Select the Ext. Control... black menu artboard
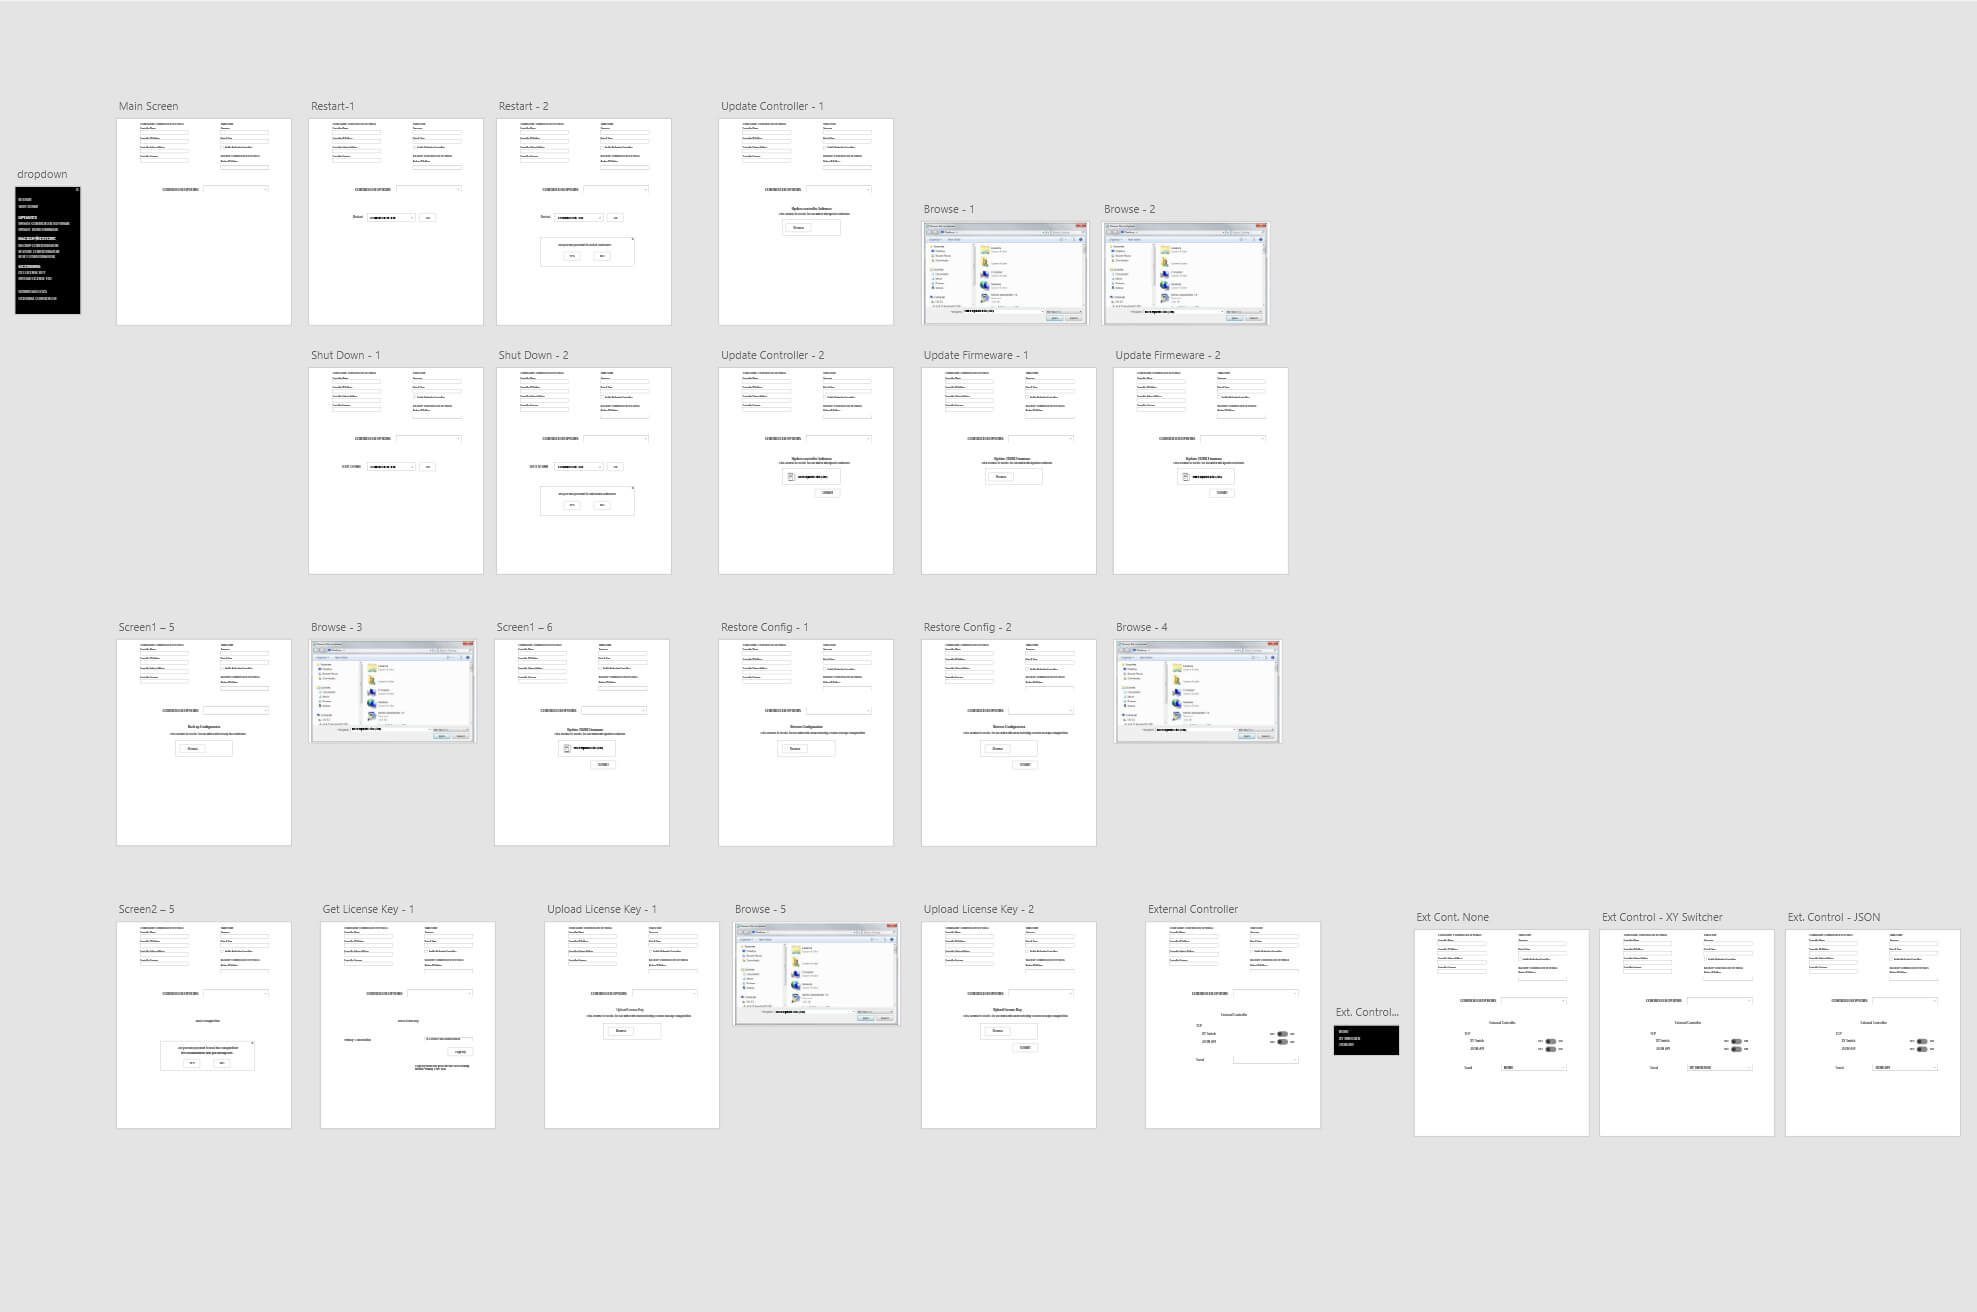This screenshot has width=1977, height=1312. click(x=1366, y=1040)
